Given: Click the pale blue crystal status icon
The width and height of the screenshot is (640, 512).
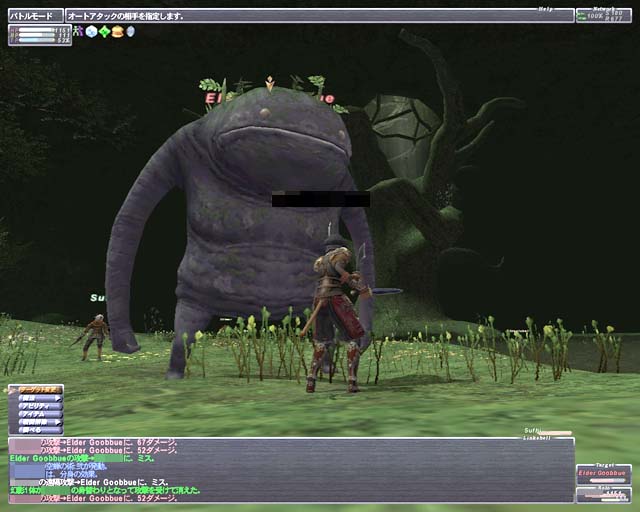Looking at the screenshot, I should (91, 32).
